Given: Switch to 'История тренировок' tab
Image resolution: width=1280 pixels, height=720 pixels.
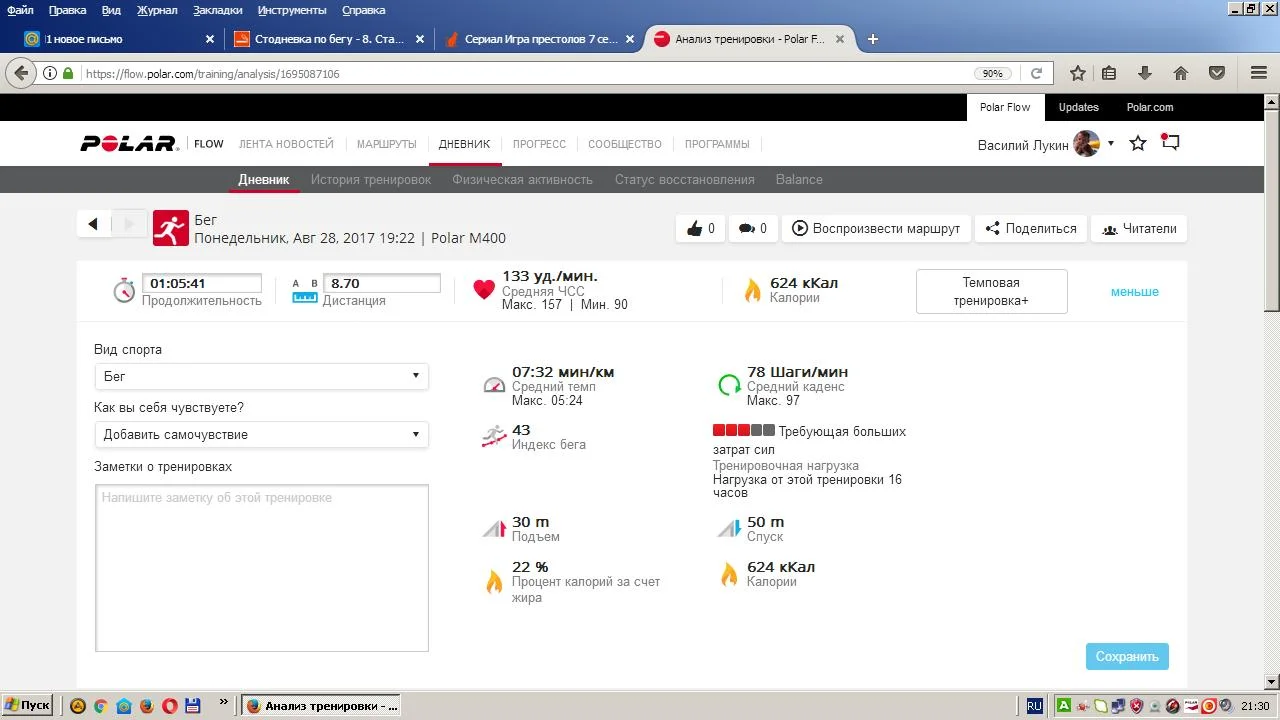Looking at the screenshot, I should 370,180.
